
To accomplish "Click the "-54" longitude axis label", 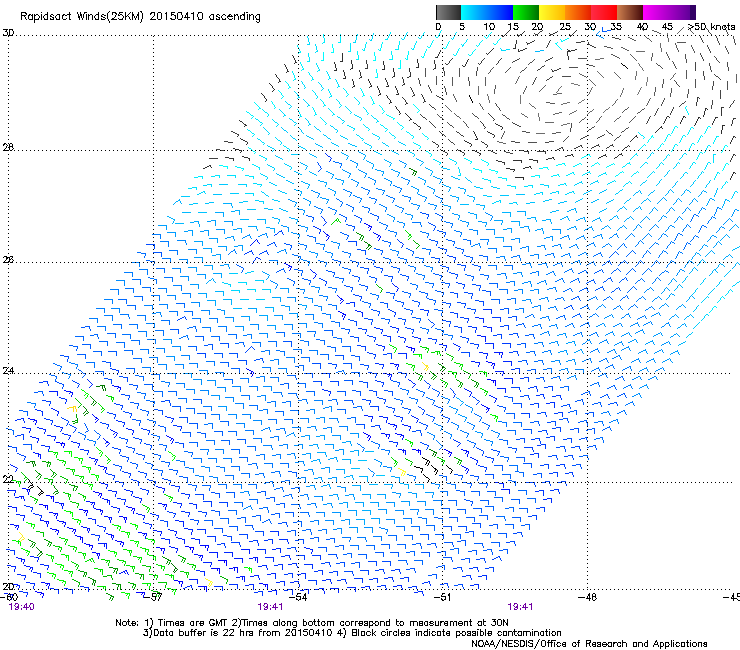I will [298, 597].
